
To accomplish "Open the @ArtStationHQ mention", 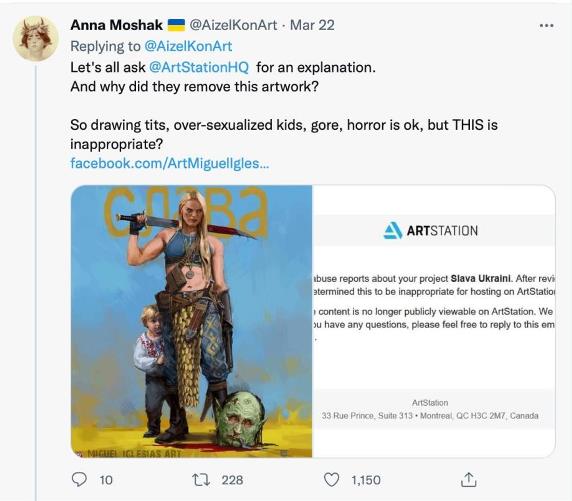I will 199,68.
